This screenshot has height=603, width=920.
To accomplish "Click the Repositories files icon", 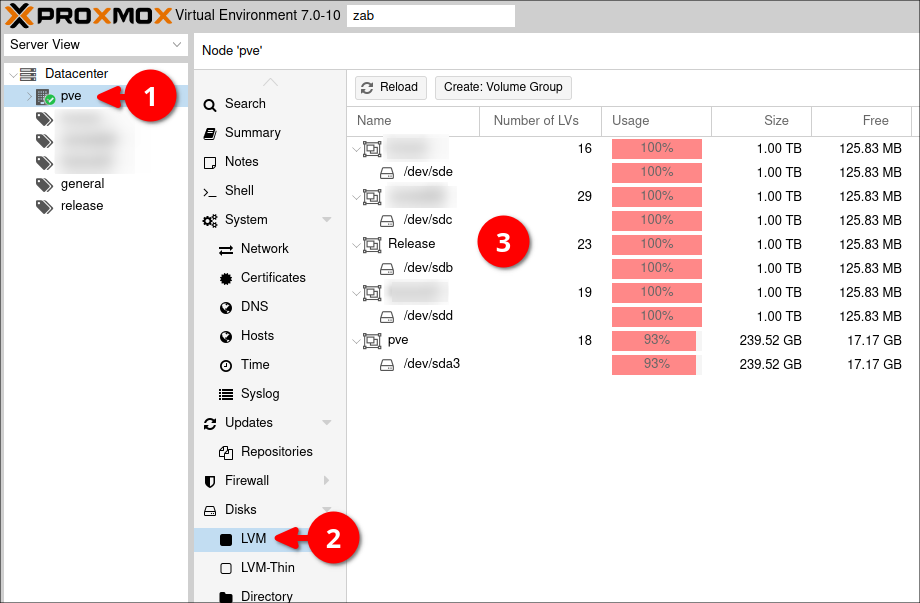I will [226, 452].
